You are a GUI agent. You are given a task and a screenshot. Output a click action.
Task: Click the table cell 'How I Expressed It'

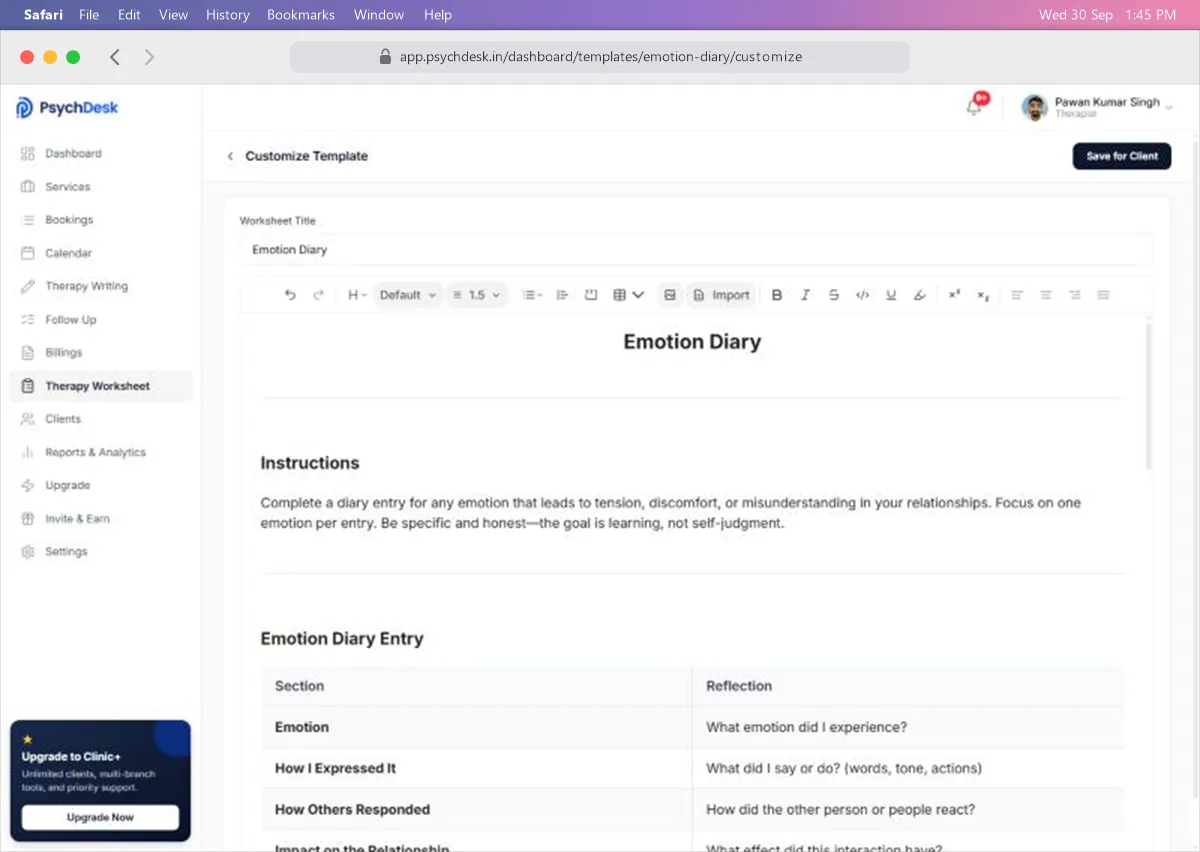477,768
